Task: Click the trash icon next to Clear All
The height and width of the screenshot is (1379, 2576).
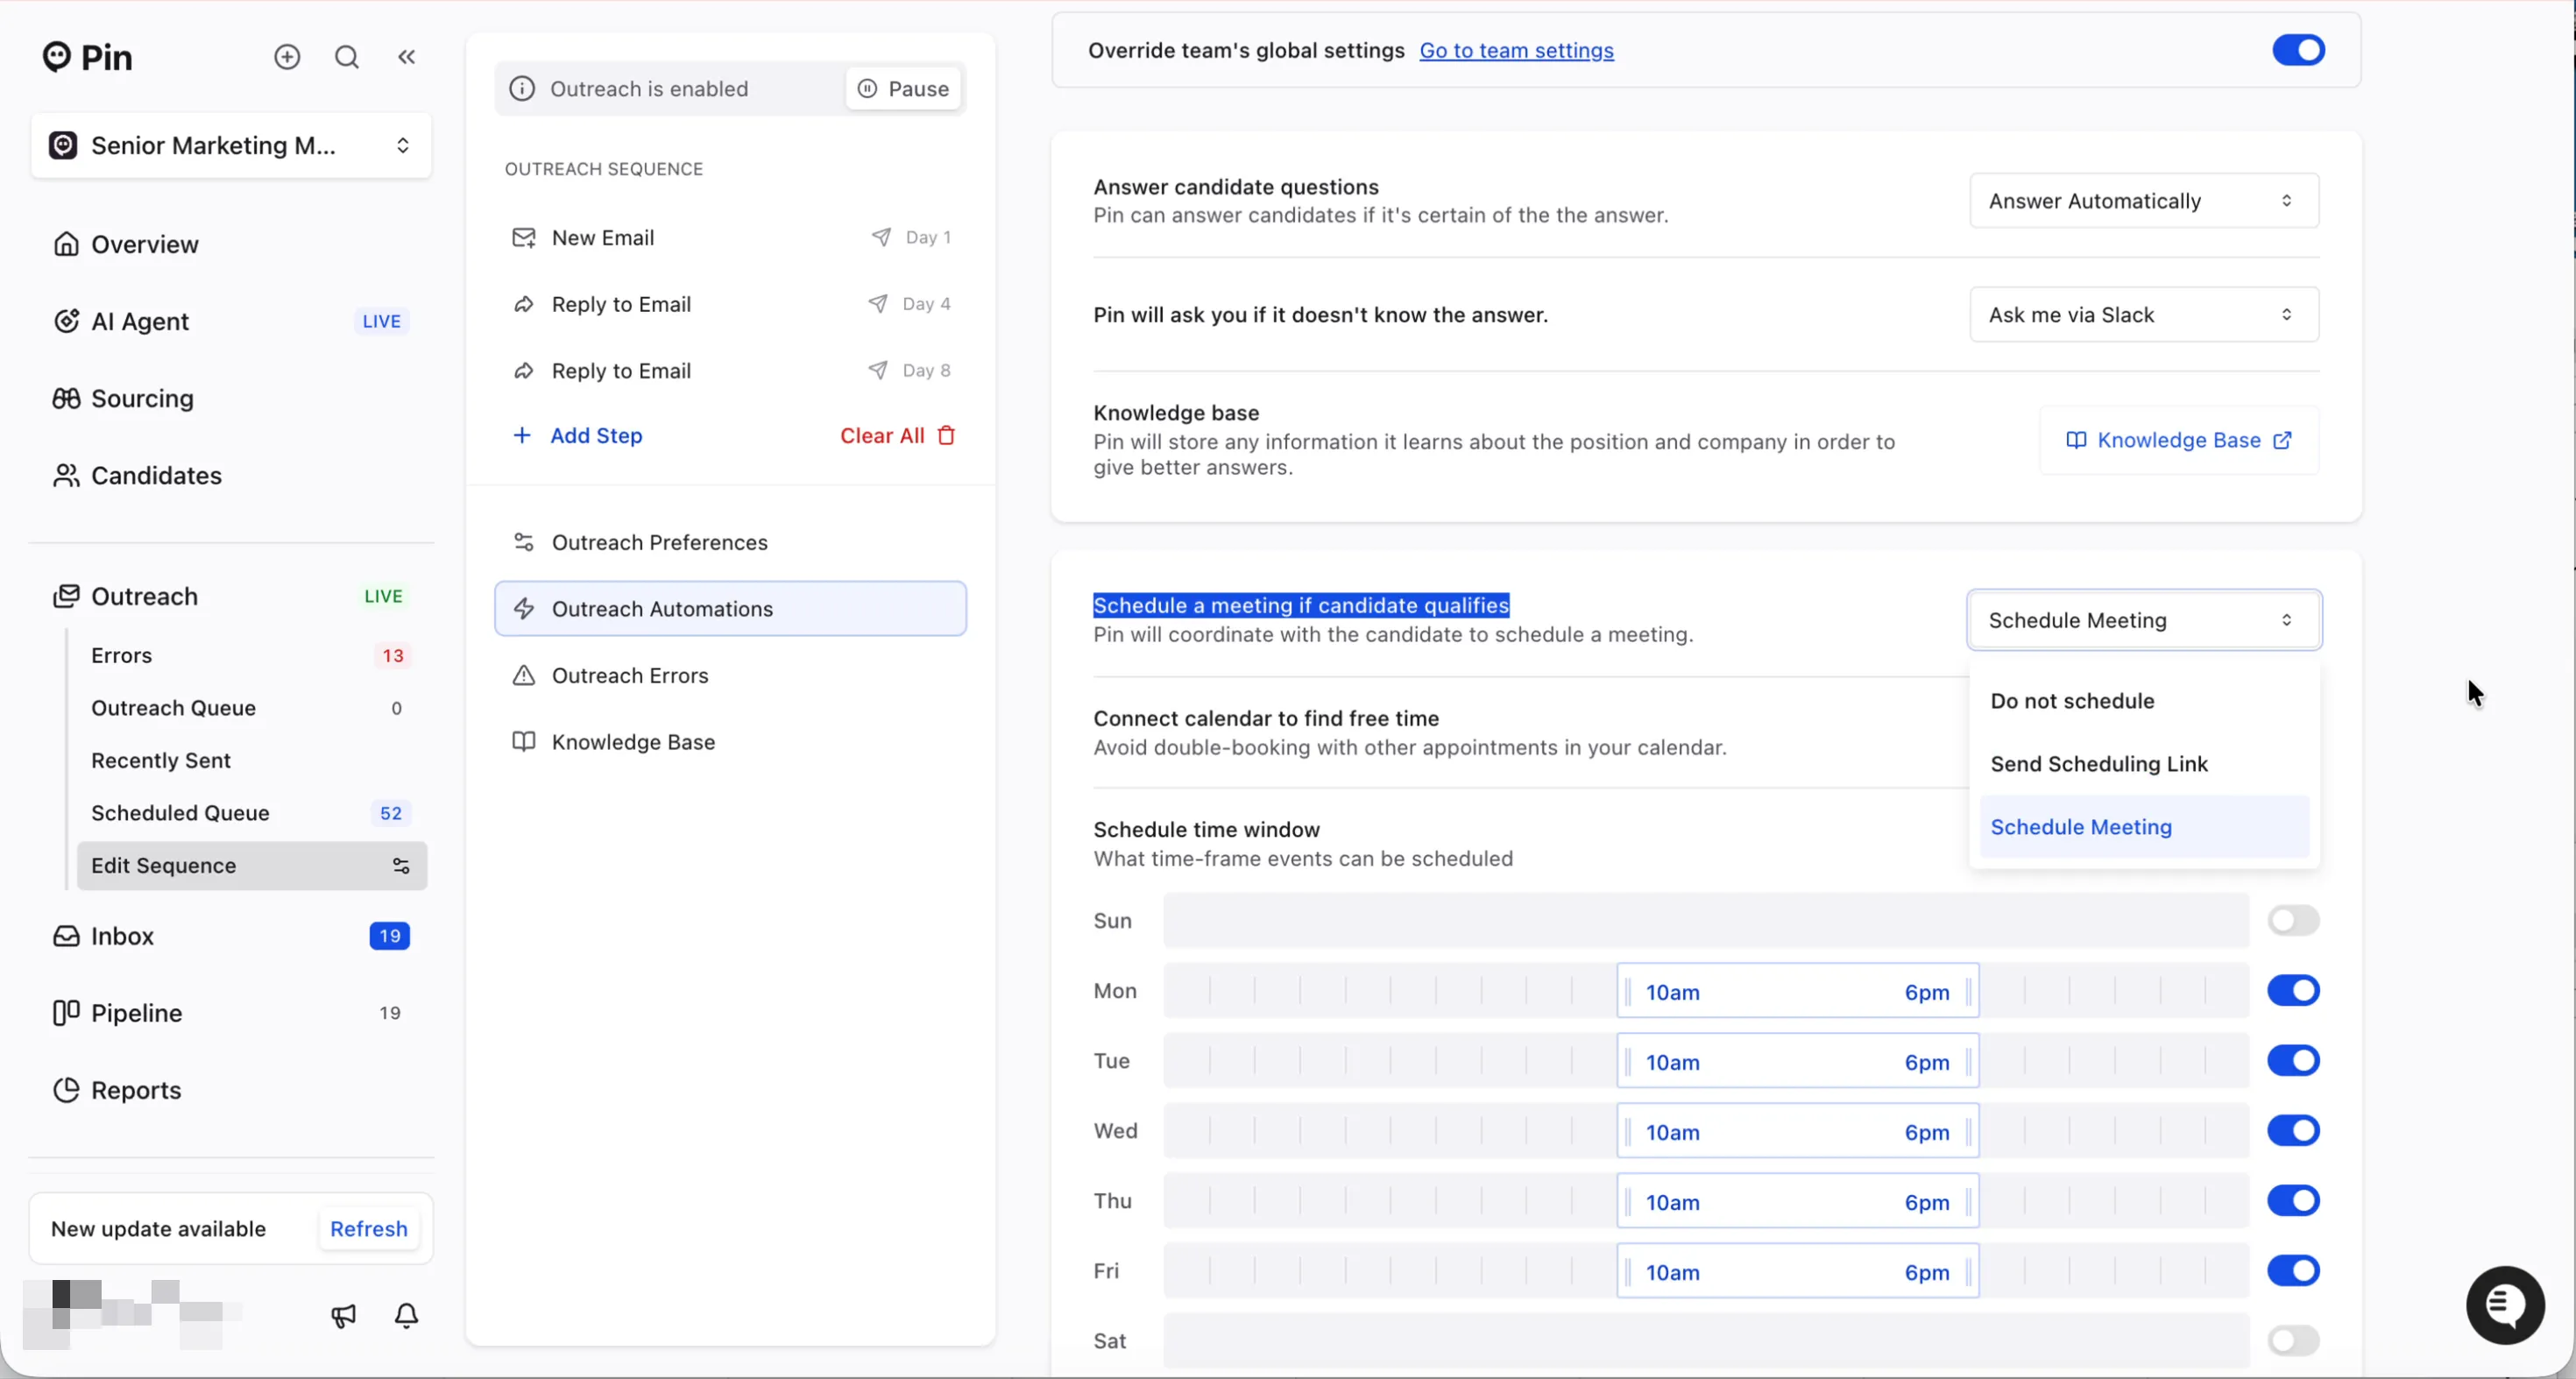Action: tap(946, 436)
